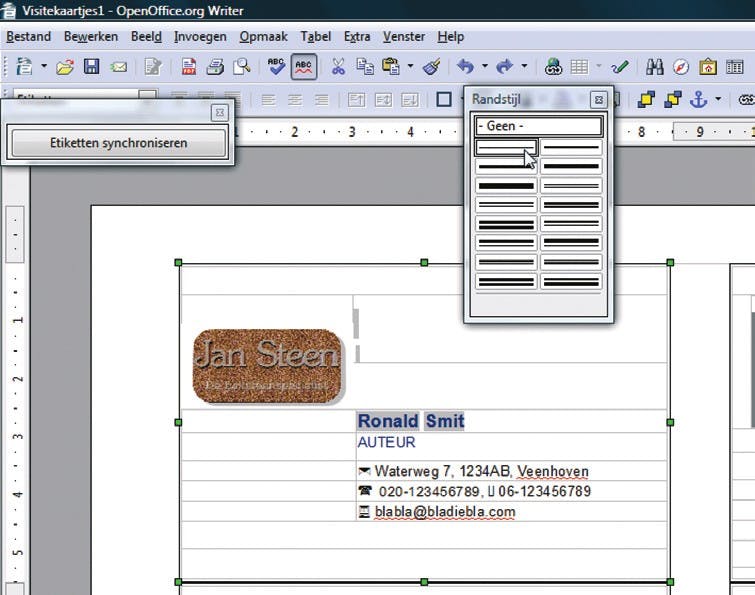Export directly as PDF
The height and width of the screenshot is (595, 755).
coord(189,67)
